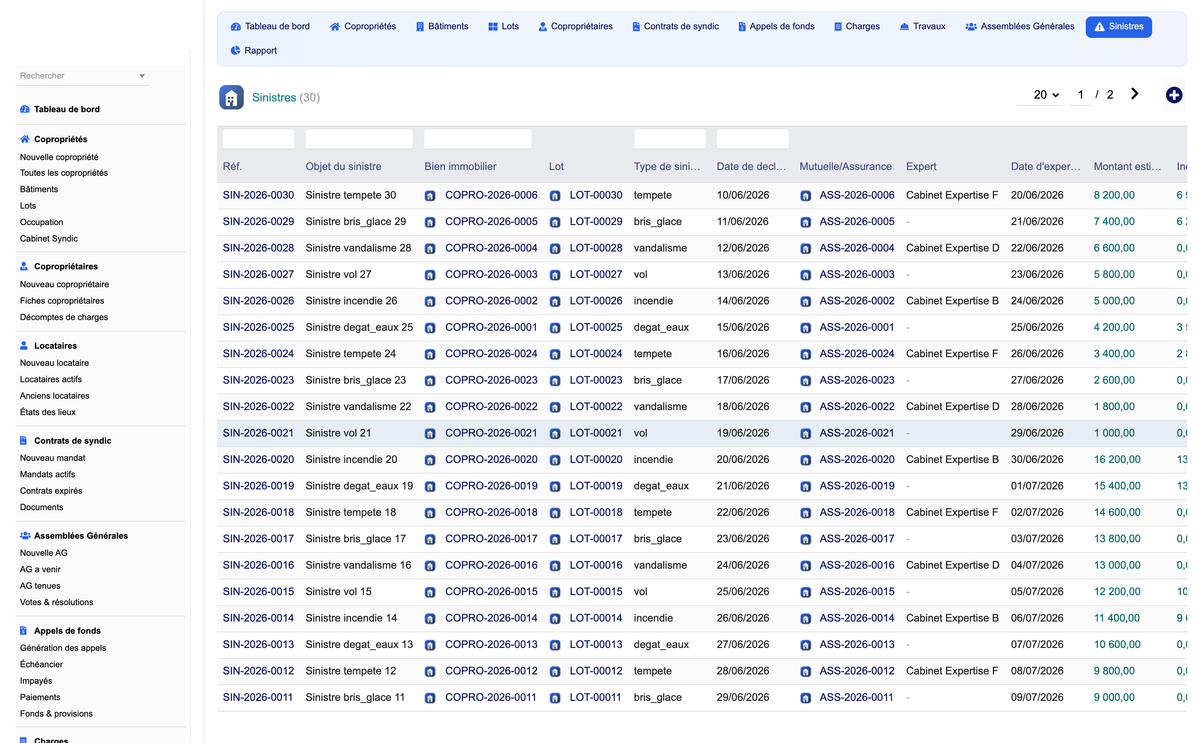Click Type de sinistre filter field
This screenshot has width=1200, height=743.
pos(670,139)
